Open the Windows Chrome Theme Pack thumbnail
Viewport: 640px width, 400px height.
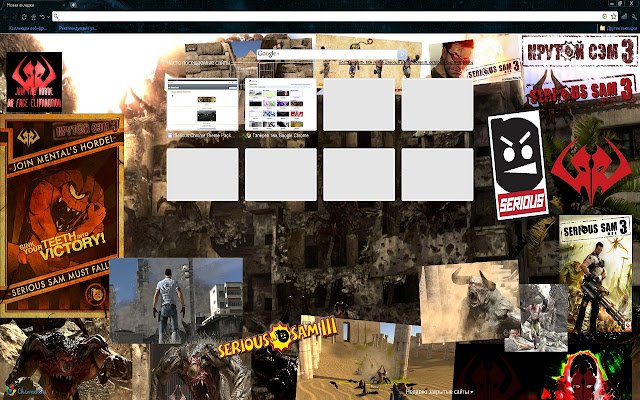202,104
